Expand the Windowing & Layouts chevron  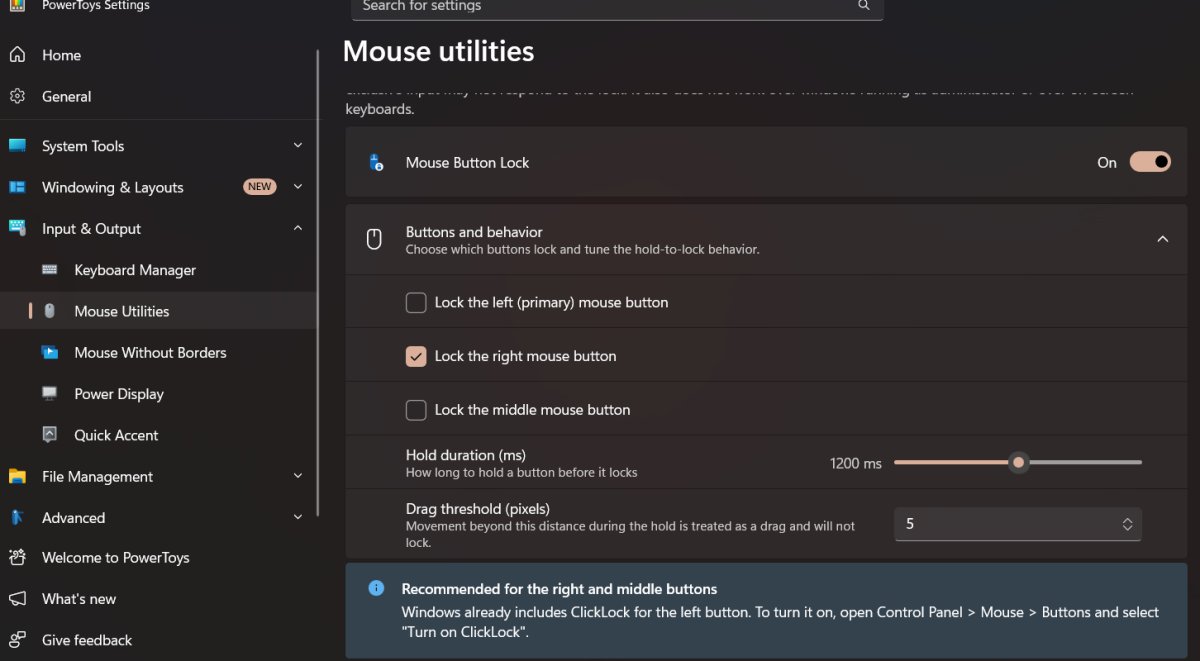click(298, 187)
